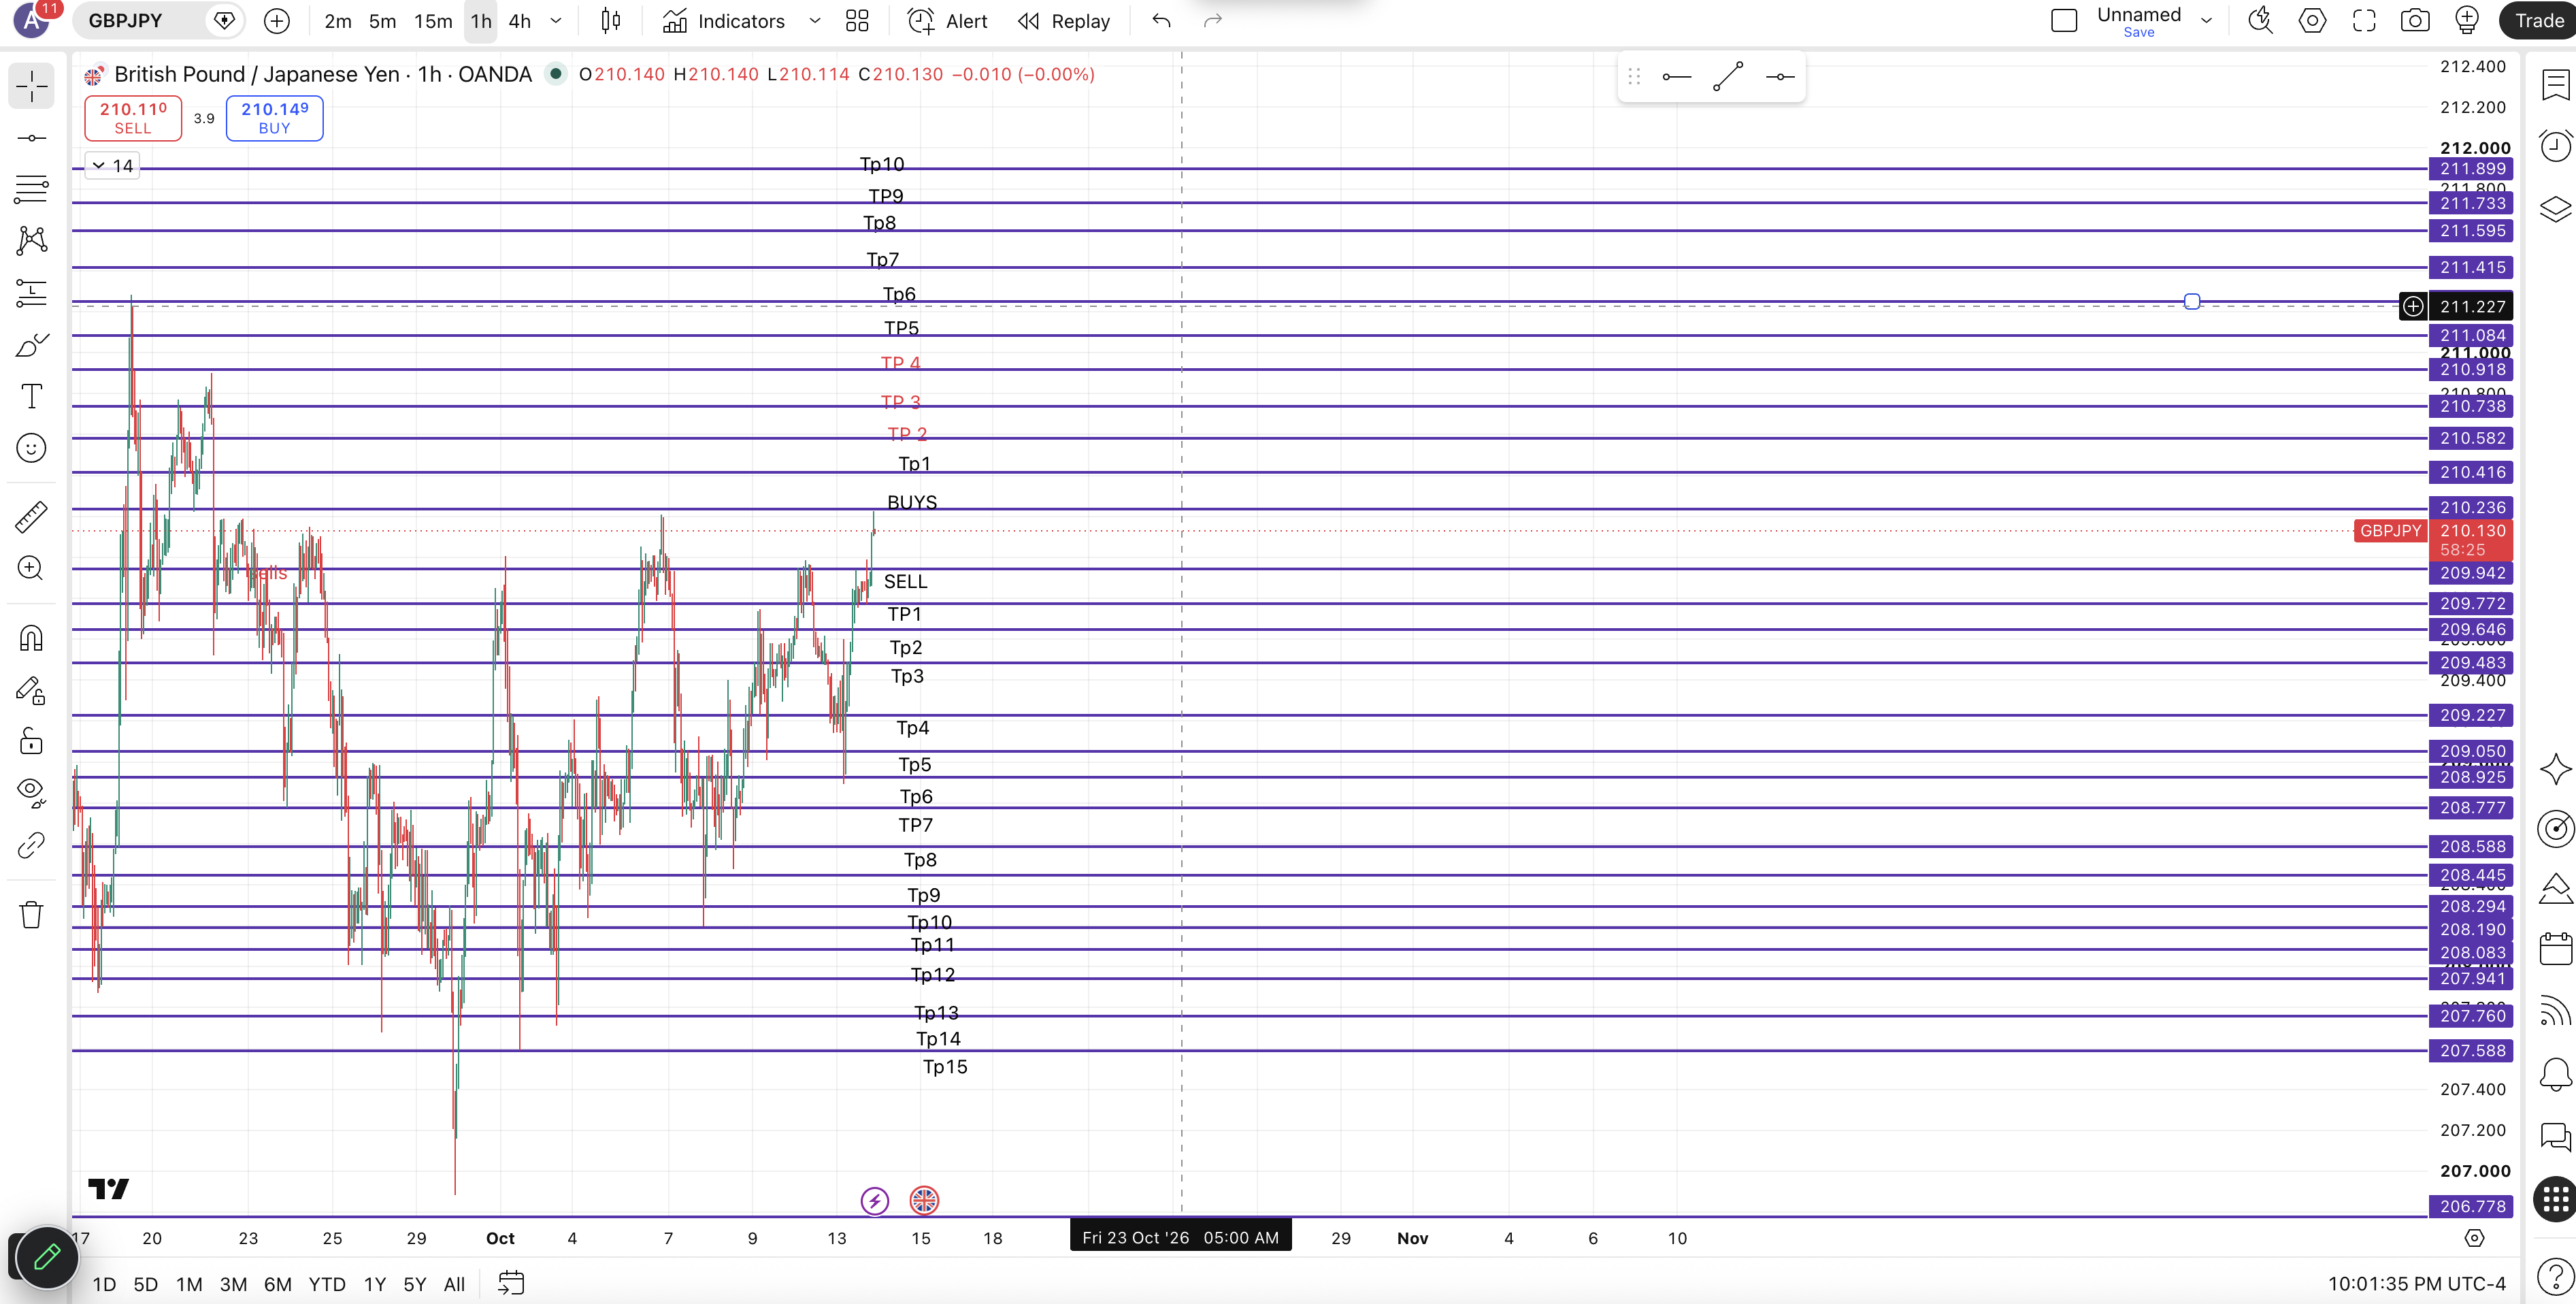Open the layout selection grid
Viewport: 2576px width, 1304px height.
[857, 21]
